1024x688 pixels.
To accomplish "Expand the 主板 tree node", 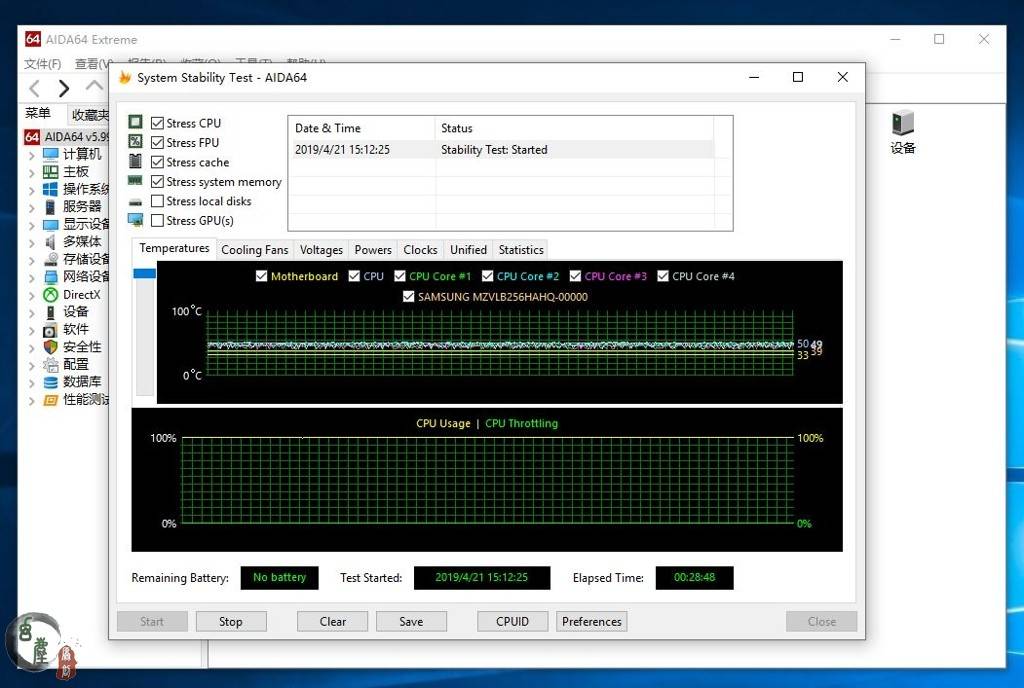I will point(31,172).
